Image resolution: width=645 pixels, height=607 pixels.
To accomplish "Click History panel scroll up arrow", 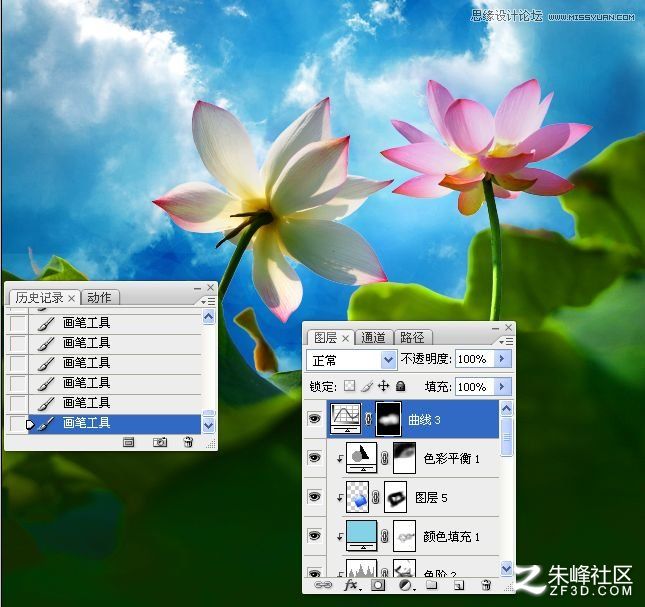I will tap(209, 317).
